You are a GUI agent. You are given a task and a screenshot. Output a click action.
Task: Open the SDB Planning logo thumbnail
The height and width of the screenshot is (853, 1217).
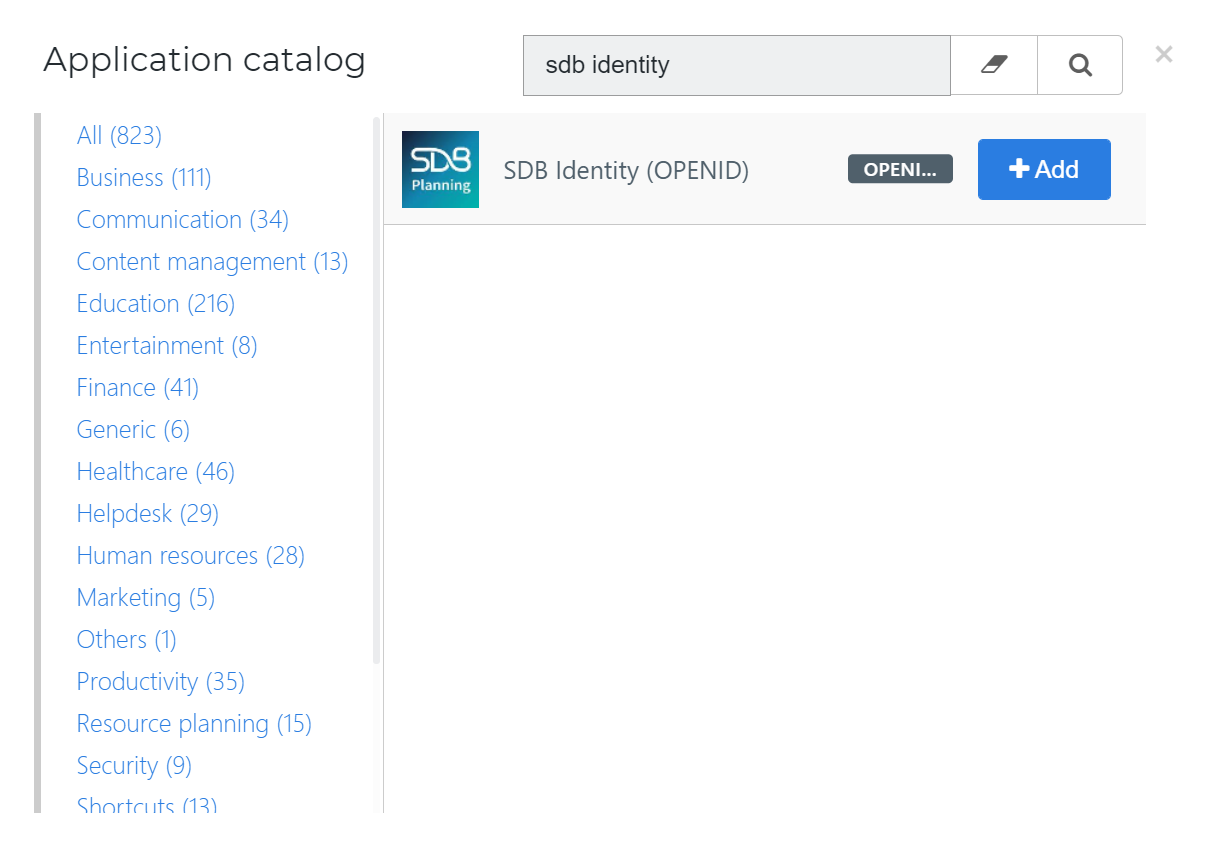click(x=440, y=170)
